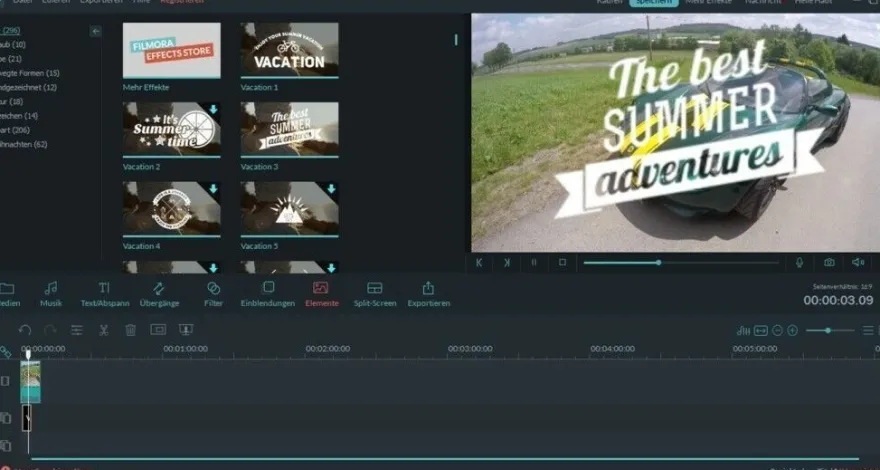Download Vacation 5 via its arrow icon

point(331,189)
